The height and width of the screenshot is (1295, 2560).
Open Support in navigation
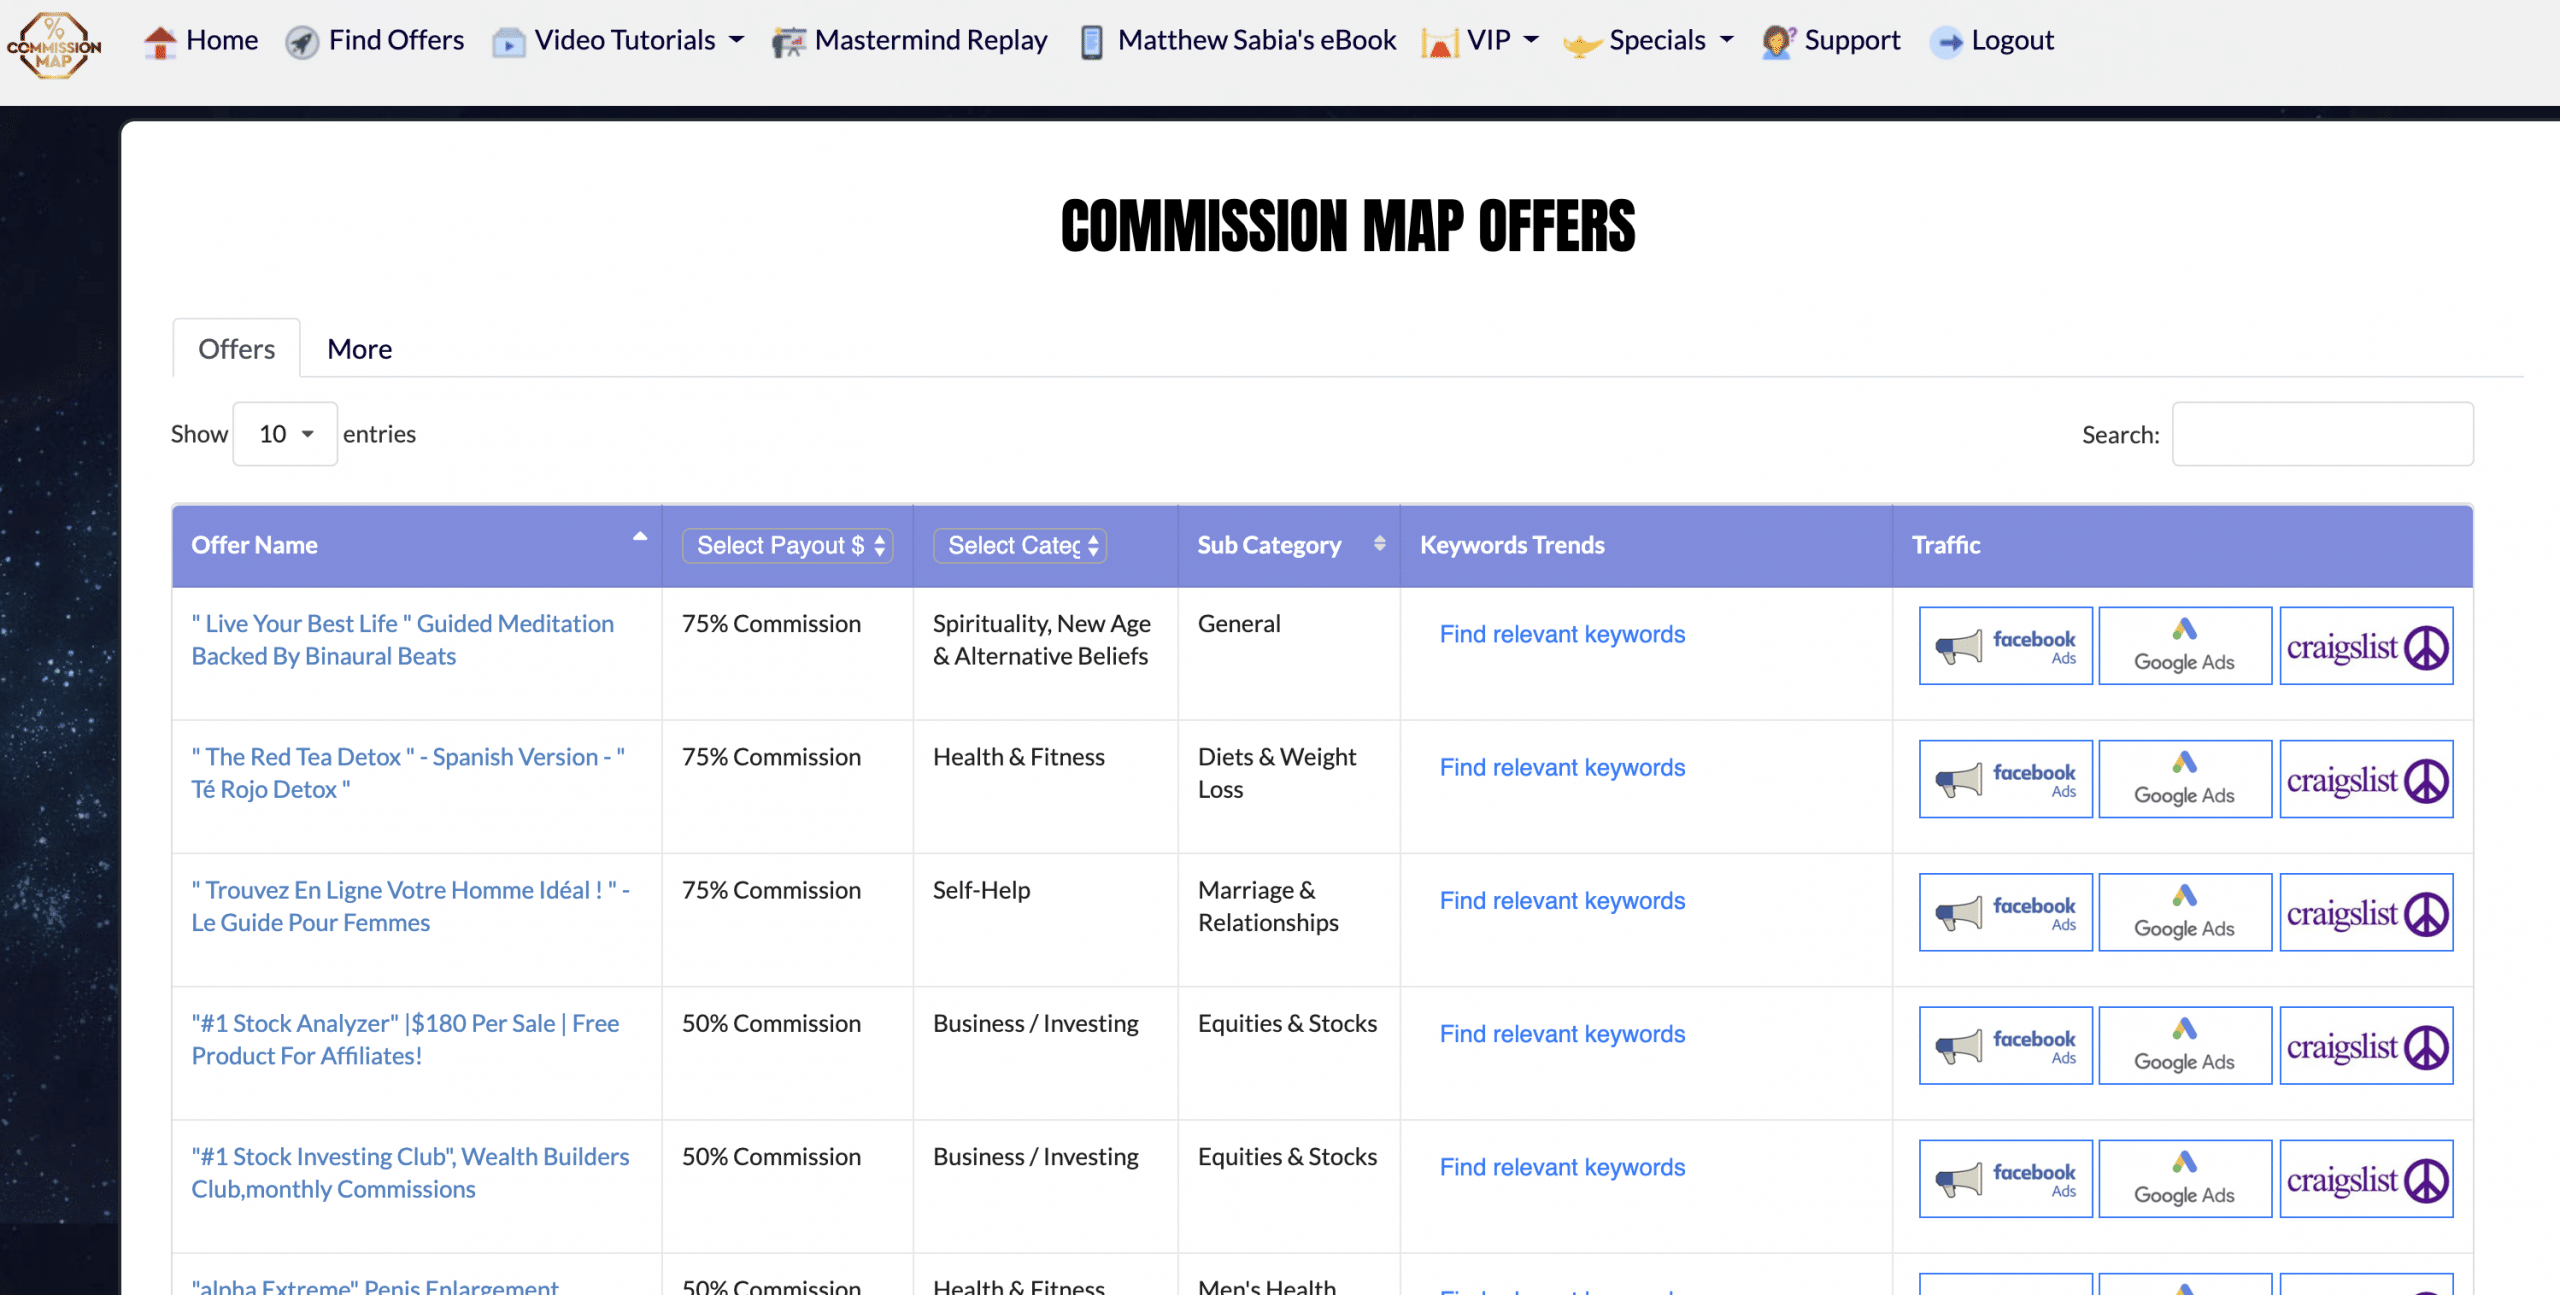[x=1852, y=40]
